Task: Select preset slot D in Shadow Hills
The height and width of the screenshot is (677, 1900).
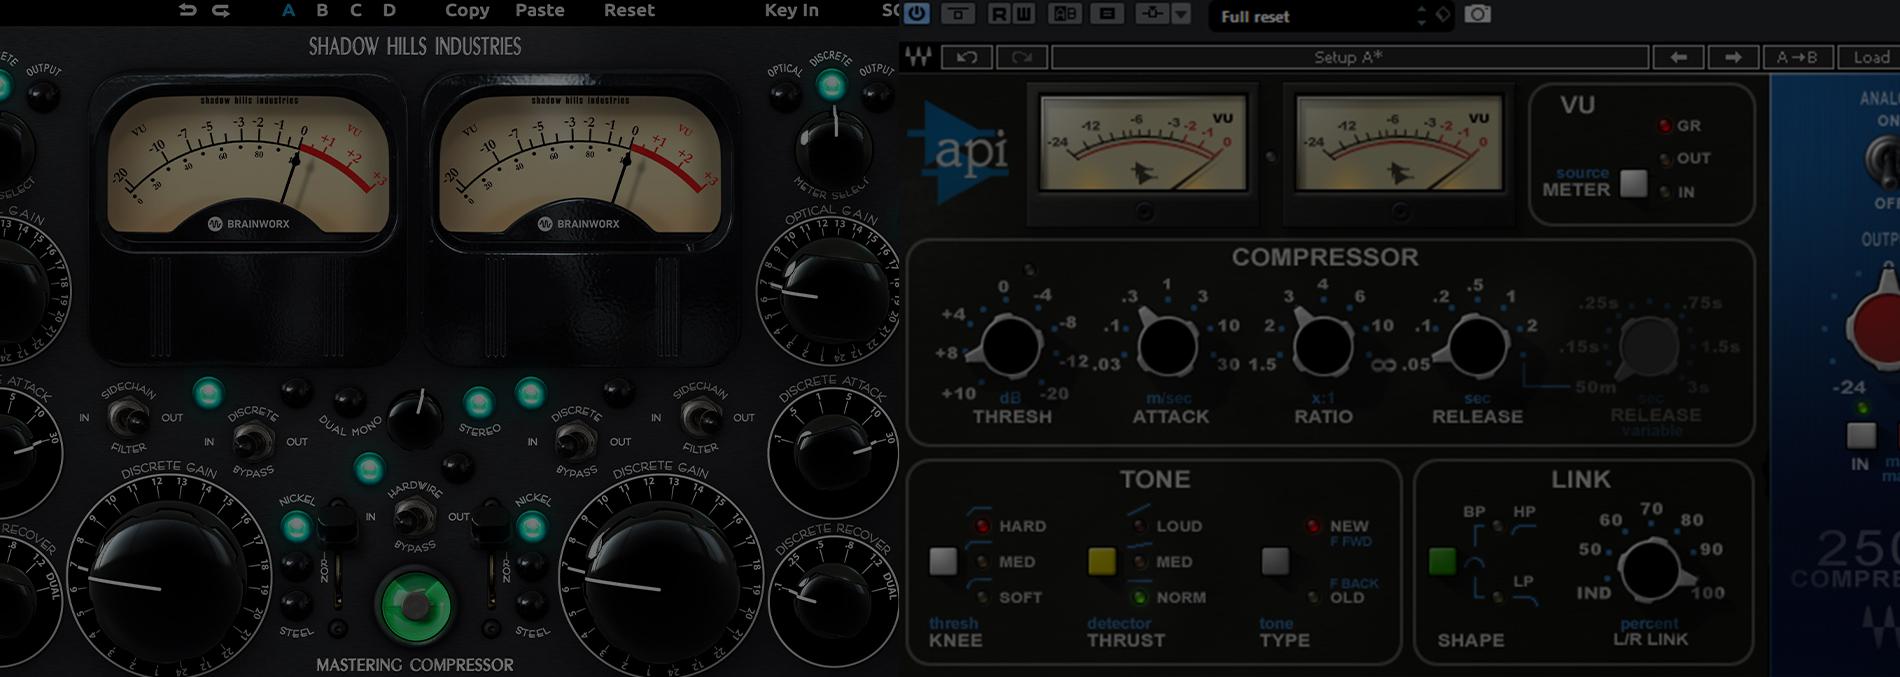Action: coord(389,10)
